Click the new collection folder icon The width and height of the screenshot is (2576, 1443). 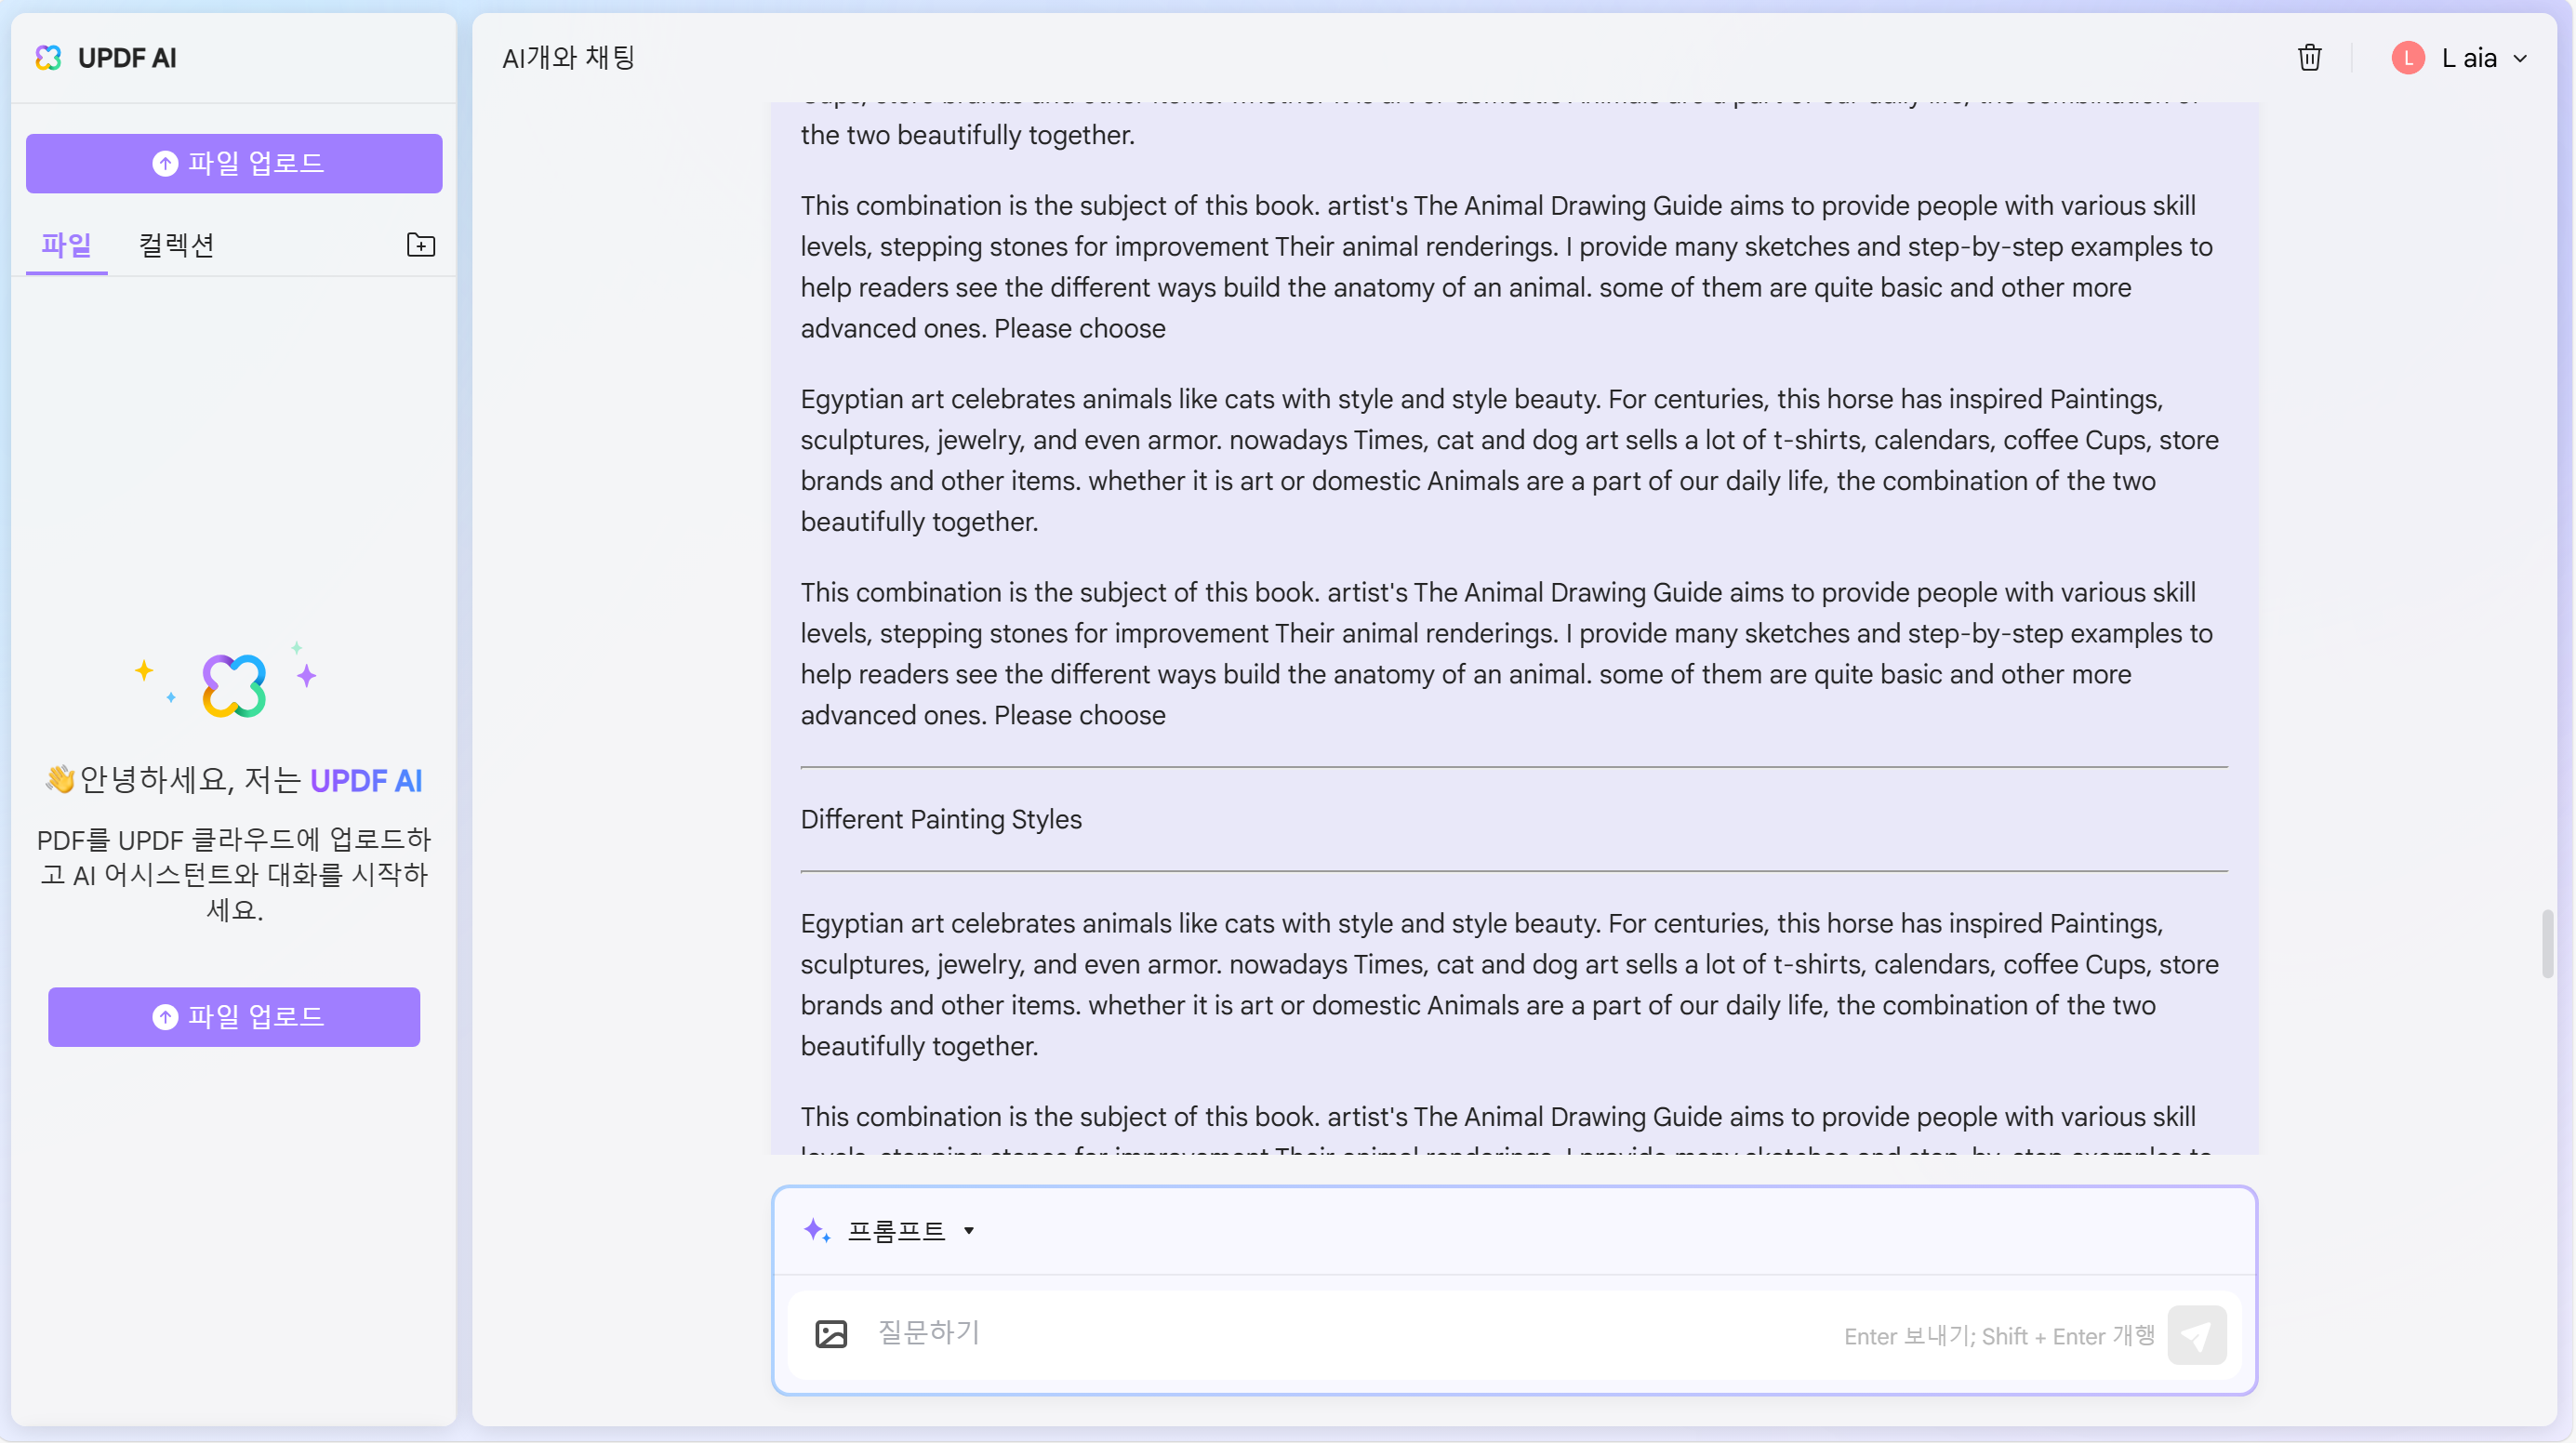pos(421,245)
